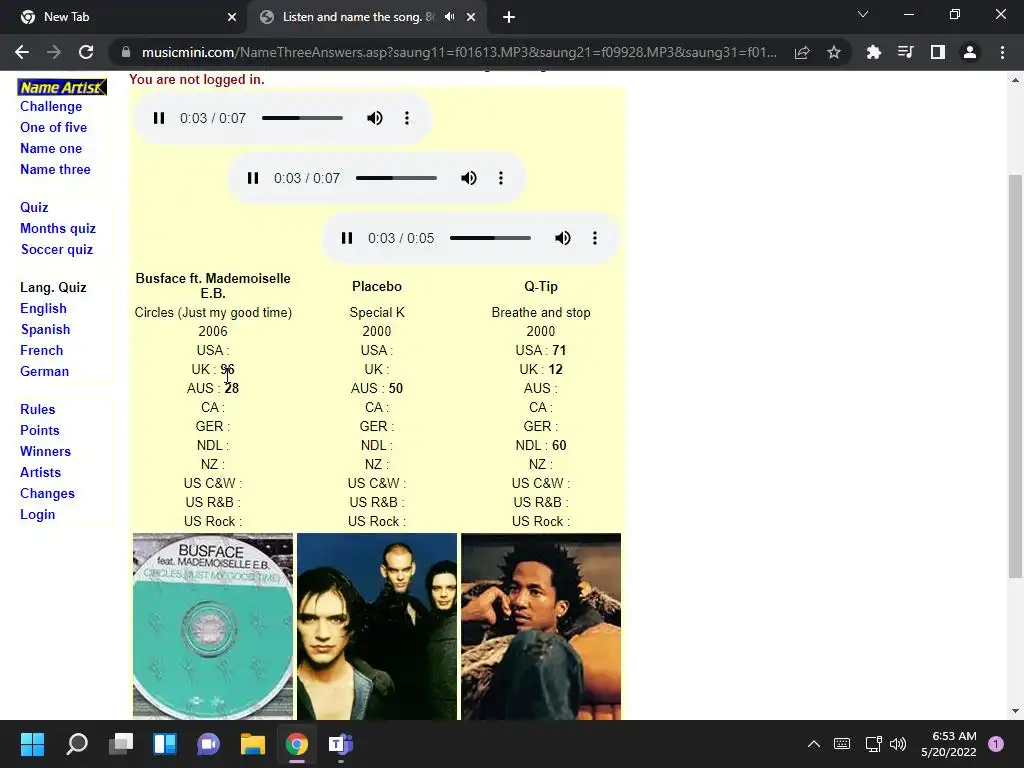Image resolution: width=1024 pixels, height=768 pixels.
Task: View site security lock info
Action: 126,52
